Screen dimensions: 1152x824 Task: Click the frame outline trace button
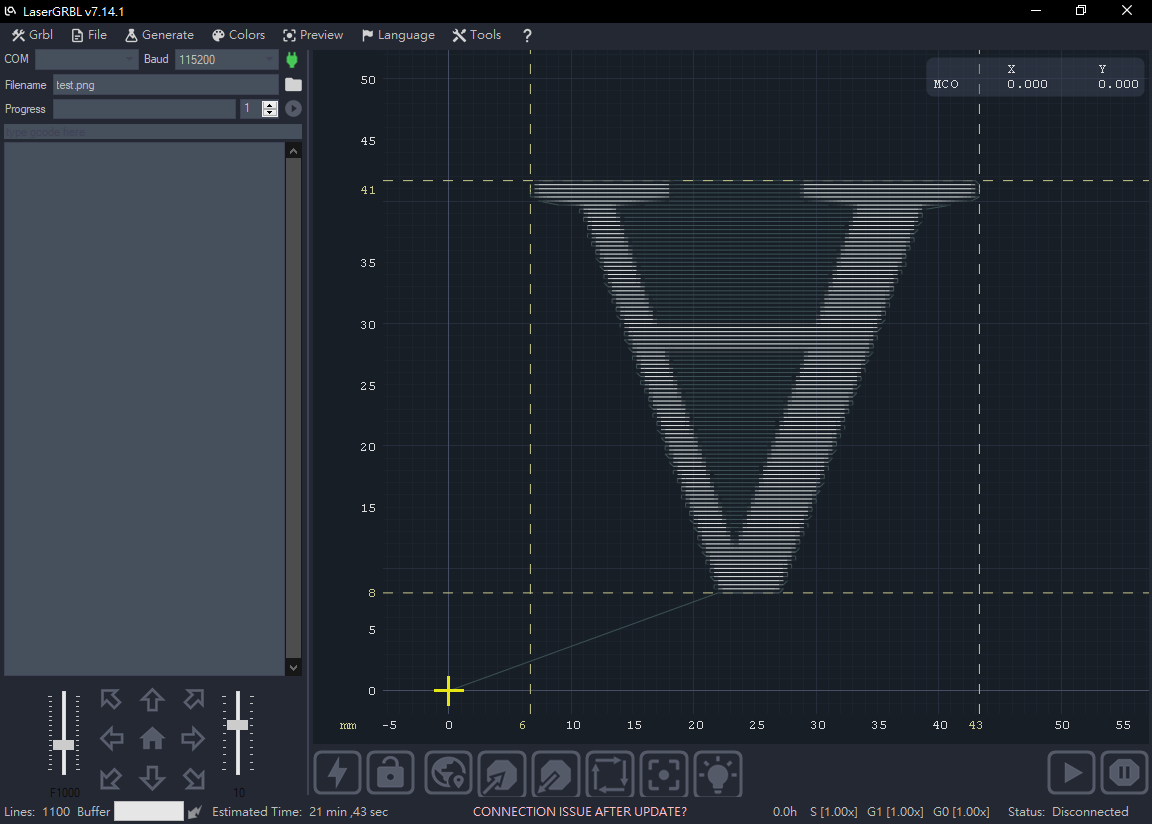tap(609, 773)
